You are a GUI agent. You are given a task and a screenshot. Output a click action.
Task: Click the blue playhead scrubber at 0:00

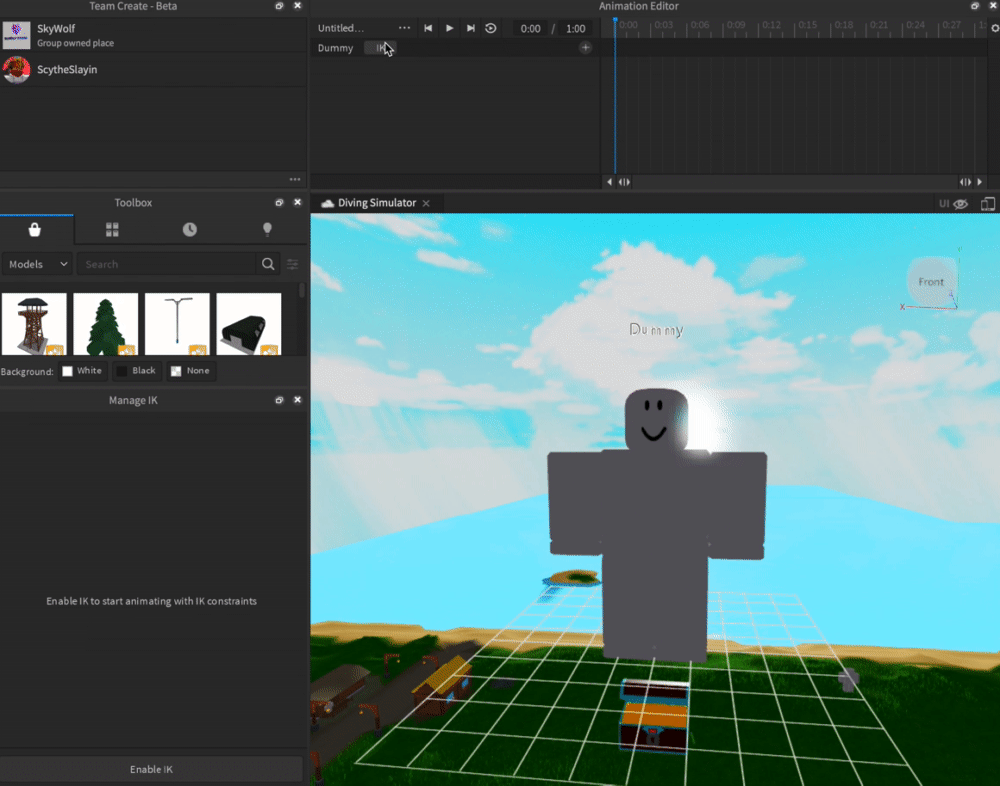615,21
